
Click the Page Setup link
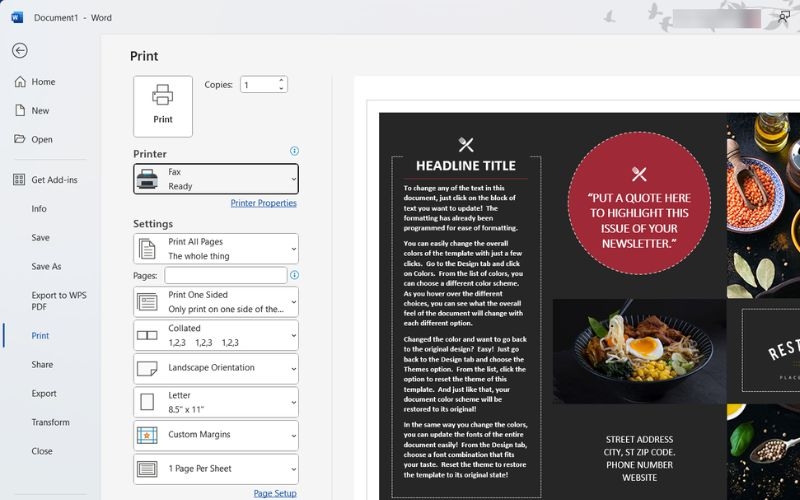point(275,493)
